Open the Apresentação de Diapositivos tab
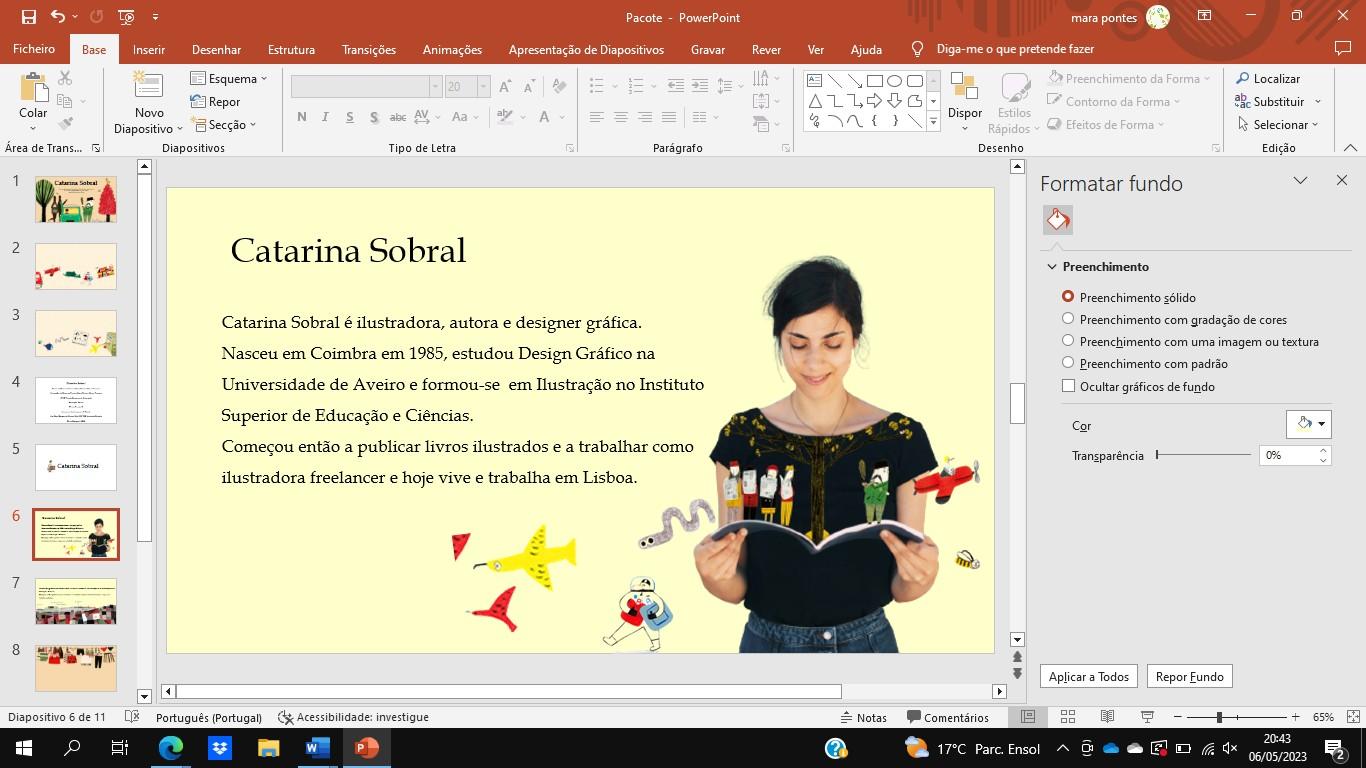 click(x=586, y=49)
